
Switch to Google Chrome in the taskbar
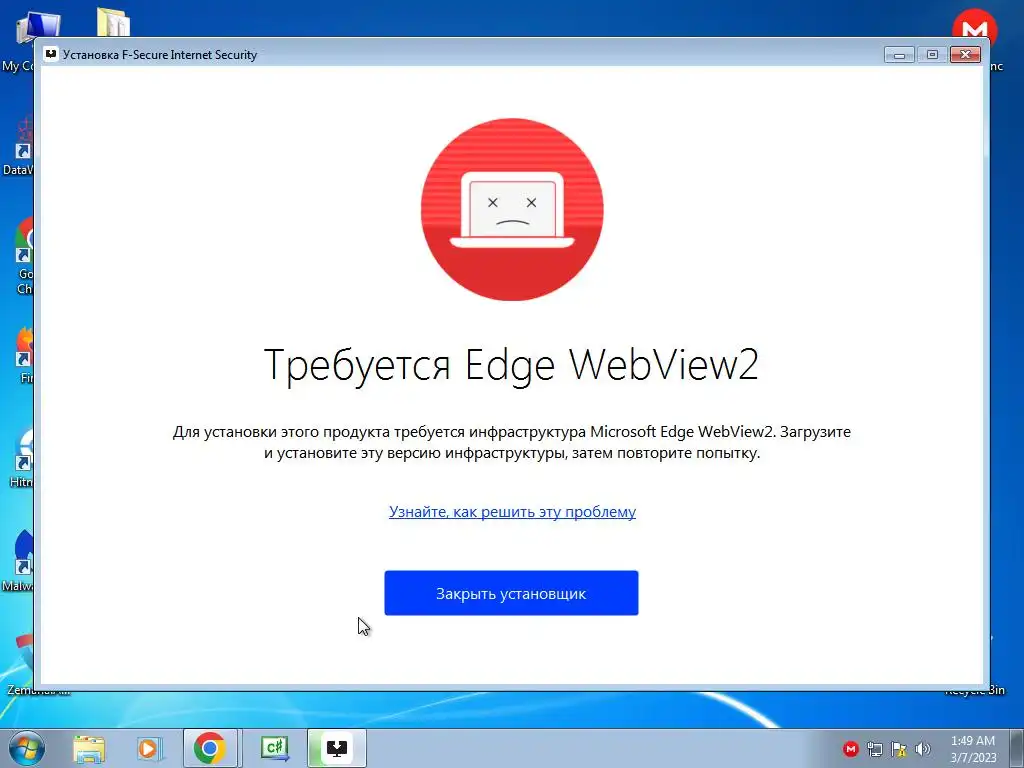point(210,748)
